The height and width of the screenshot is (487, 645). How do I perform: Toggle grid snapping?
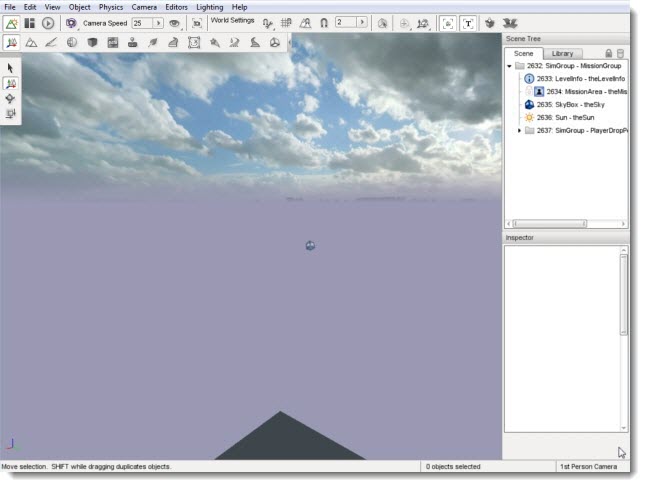click(286, 23)
